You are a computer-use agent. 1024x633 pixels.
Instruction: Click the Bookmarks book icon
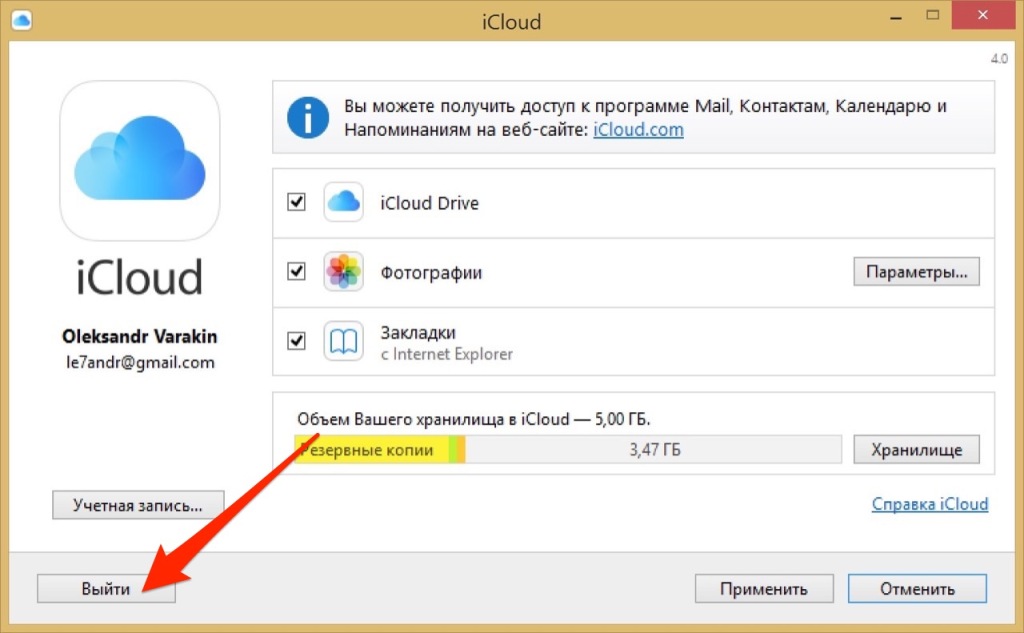pos(343,341)
